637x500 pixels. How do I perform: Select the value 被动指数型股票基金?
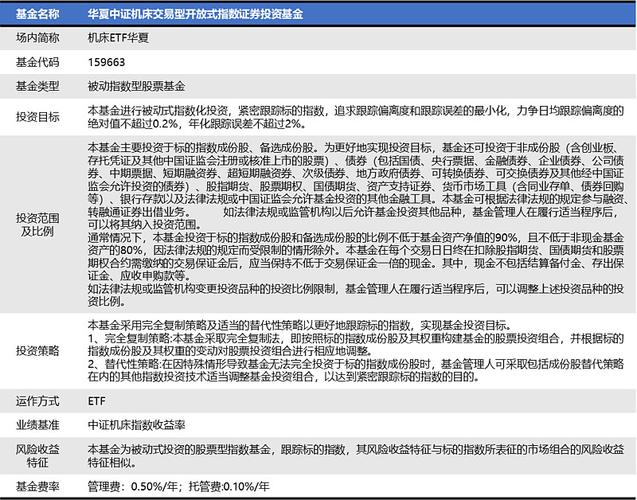136,86
